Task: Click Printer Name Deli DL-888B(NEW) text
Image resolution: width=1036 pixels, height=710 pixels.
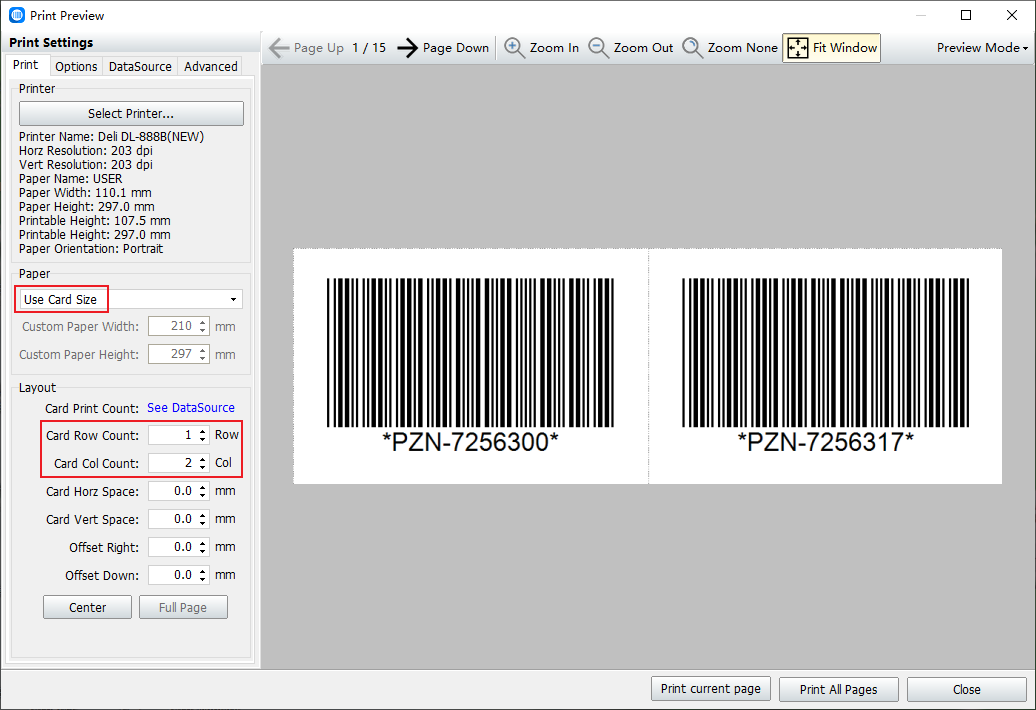Action: click(x=111, y=137)
